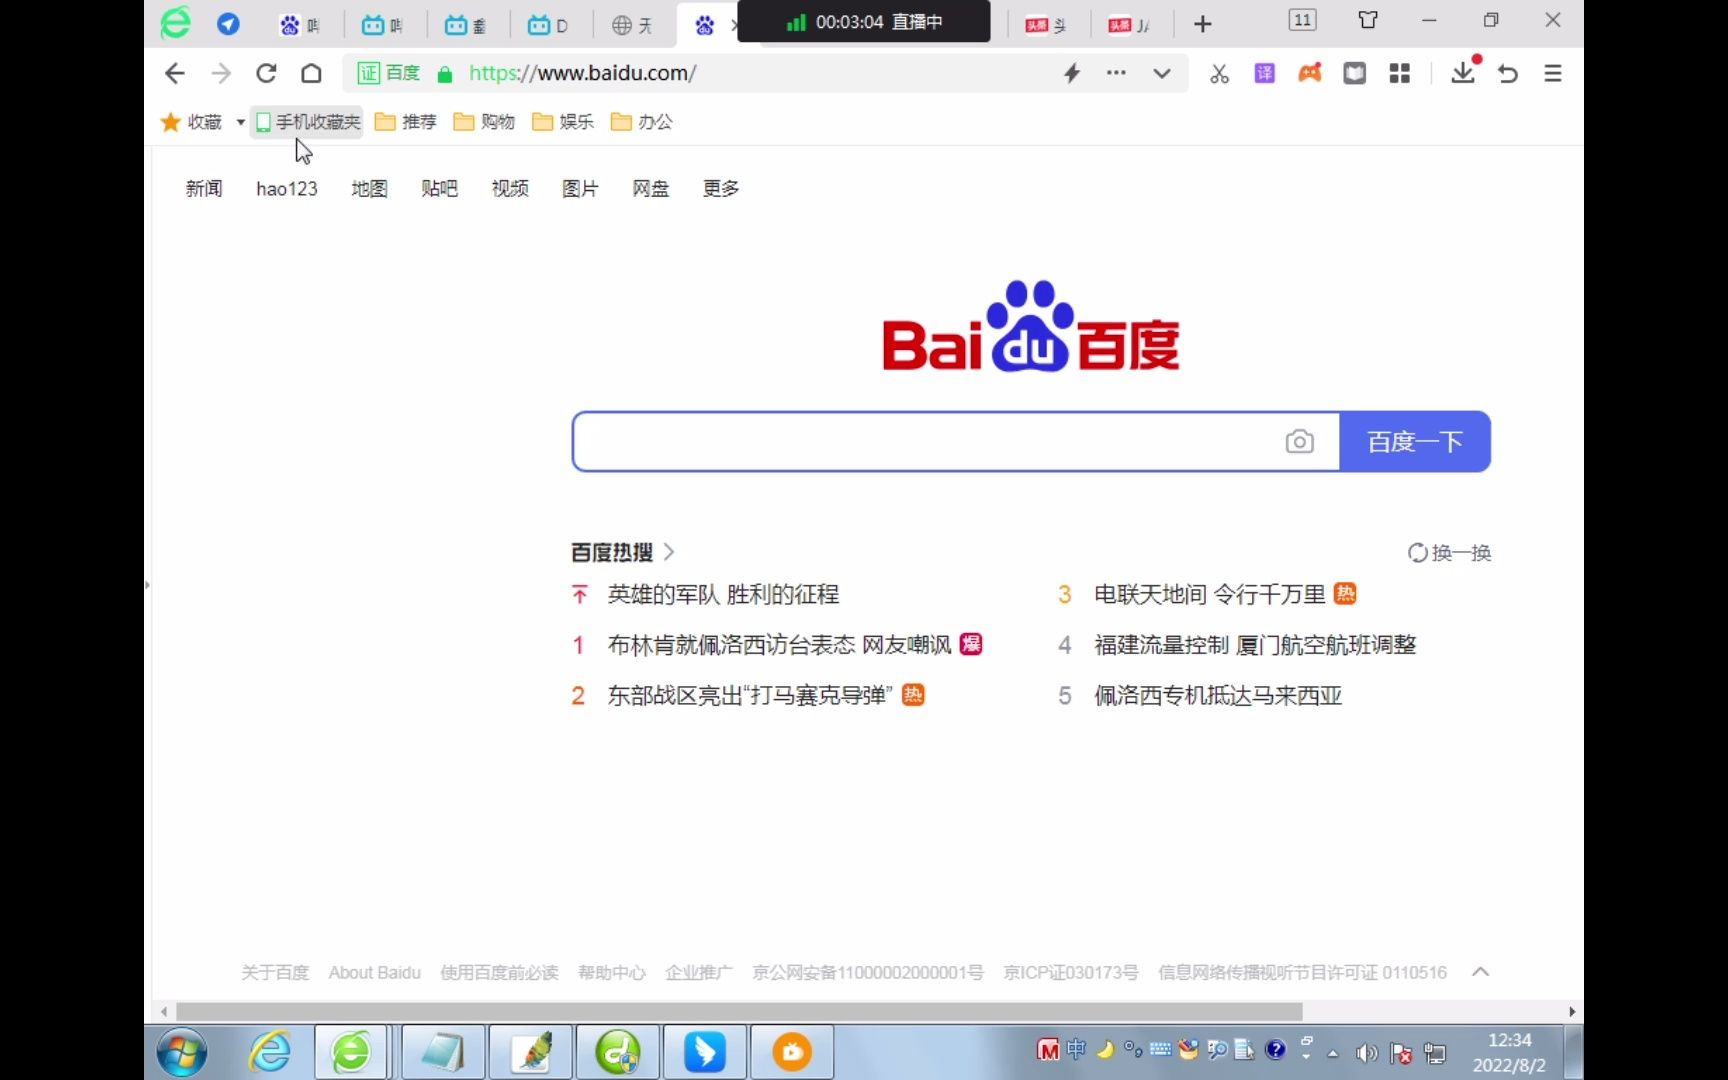Image resolution: width=1728 pixels, height=1080 pixels.
Task: Open 布林肯就佩洛西访台表态 headline
Action: pos(780,645)
